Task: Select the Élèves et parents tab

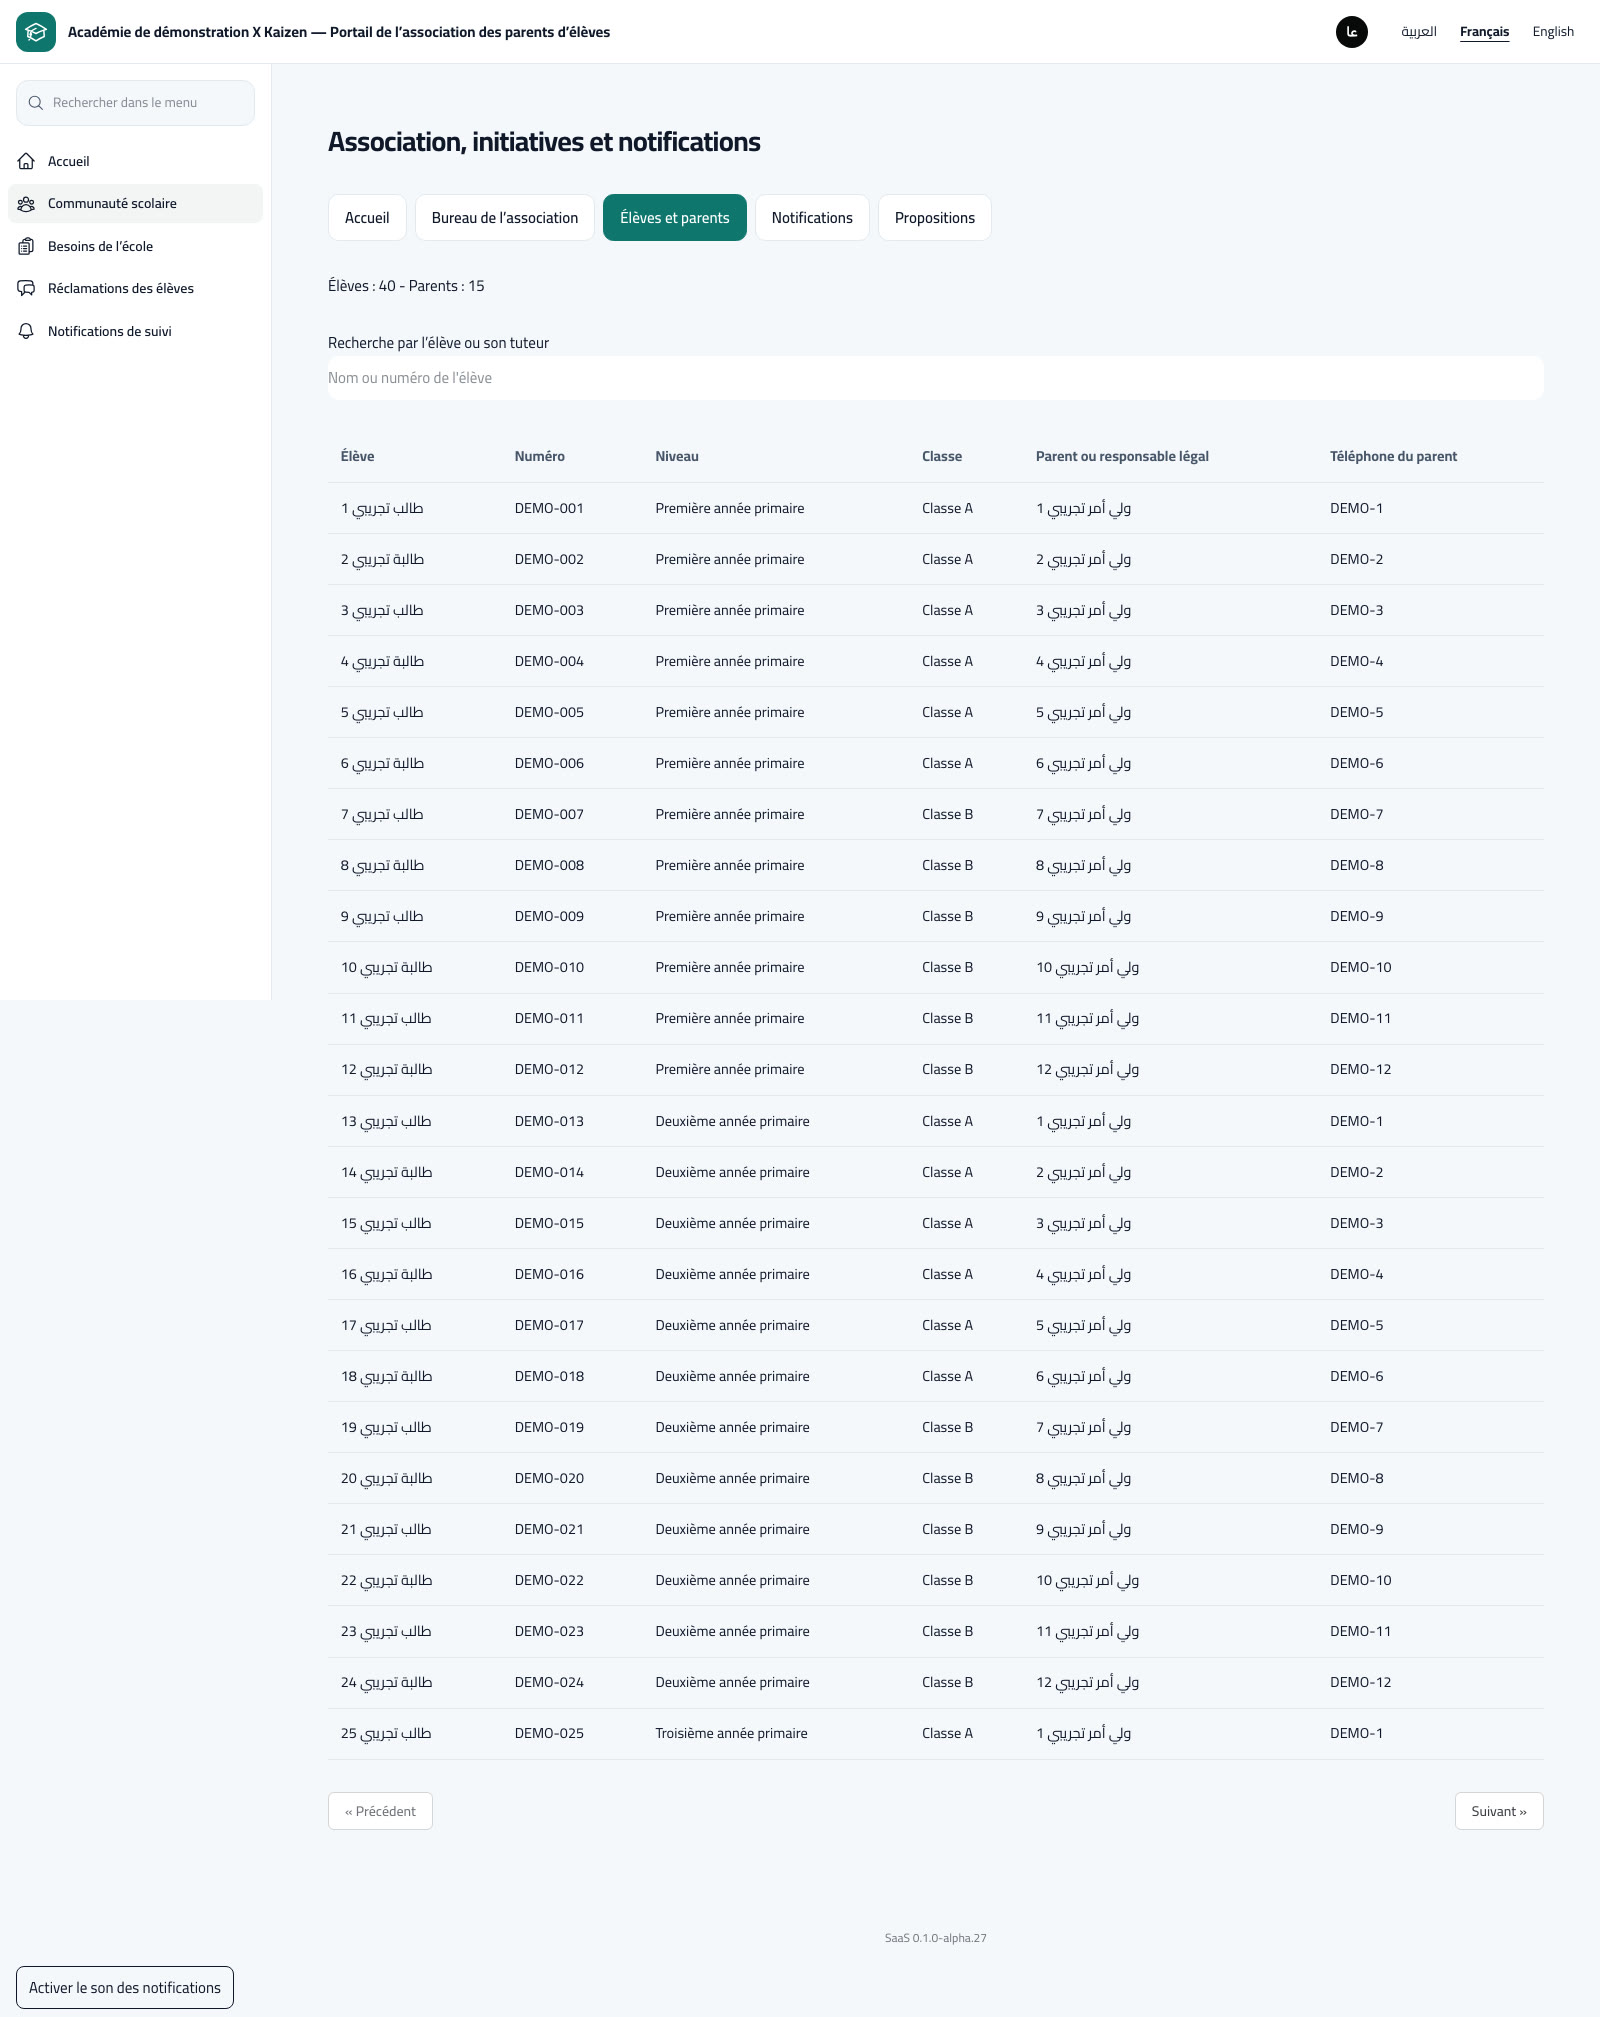Action: pos(675,218)
